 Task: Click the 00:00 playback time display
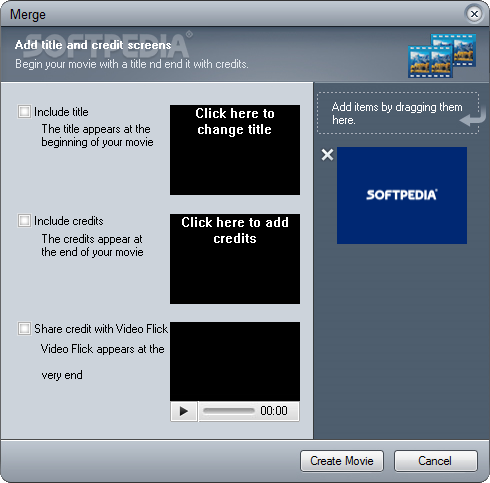(x=274, y=411)
